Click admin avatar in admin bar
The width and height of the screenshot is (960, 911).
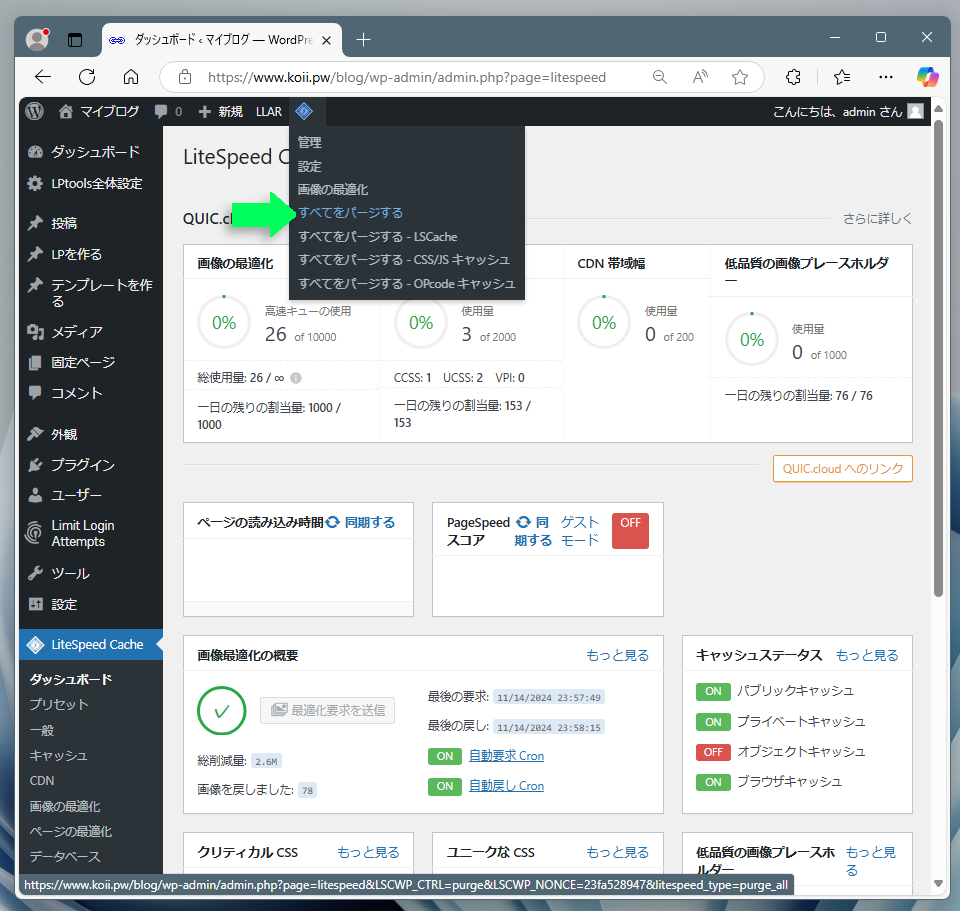(915, 111)
